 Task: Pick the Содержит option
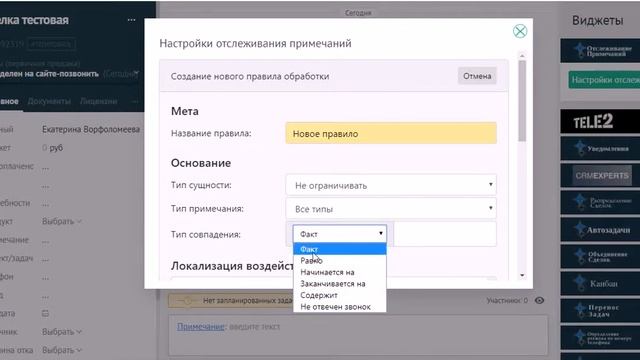click(x=340, y=295)
